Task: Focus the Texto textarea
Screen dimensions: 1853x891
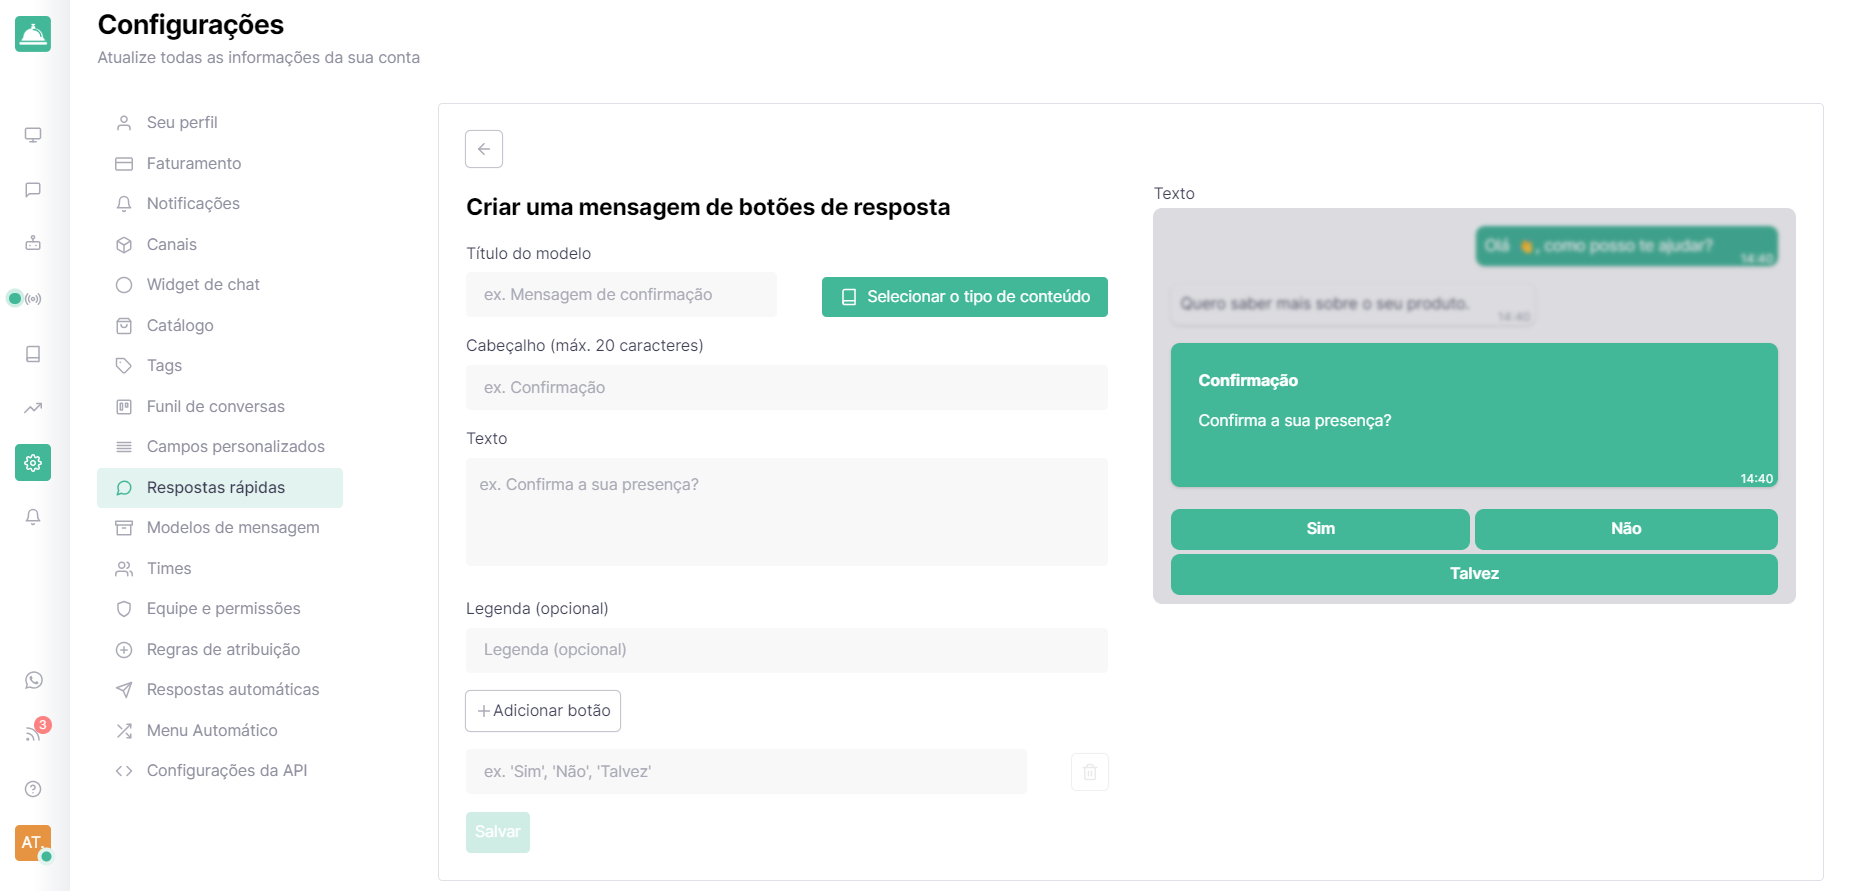Action: tap(787, 512)
